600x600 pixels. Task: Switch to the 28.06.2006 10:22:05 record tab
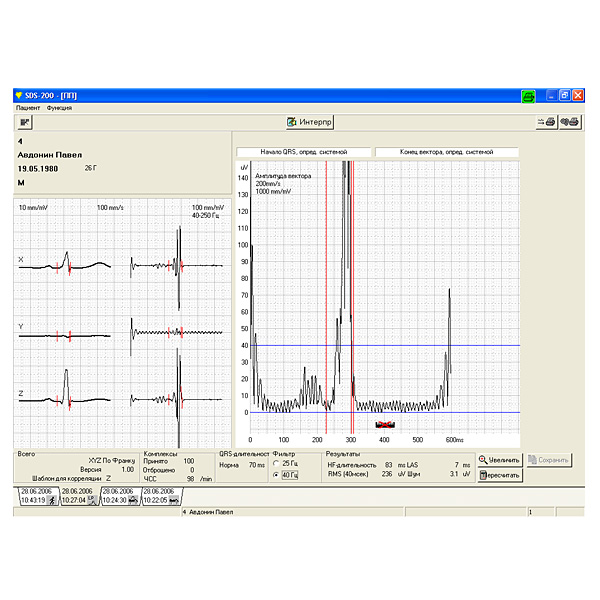coord(160,496)
